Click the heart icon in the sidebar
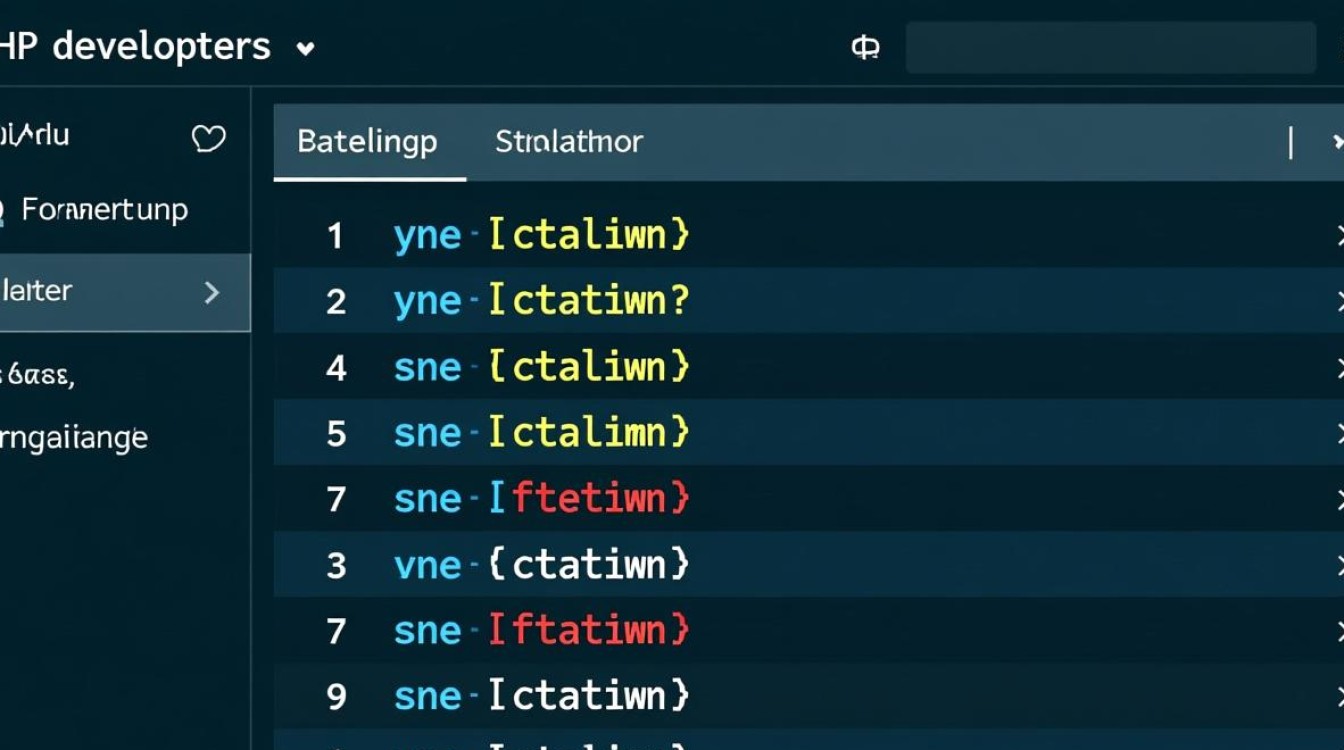 [x=208, y=138]
